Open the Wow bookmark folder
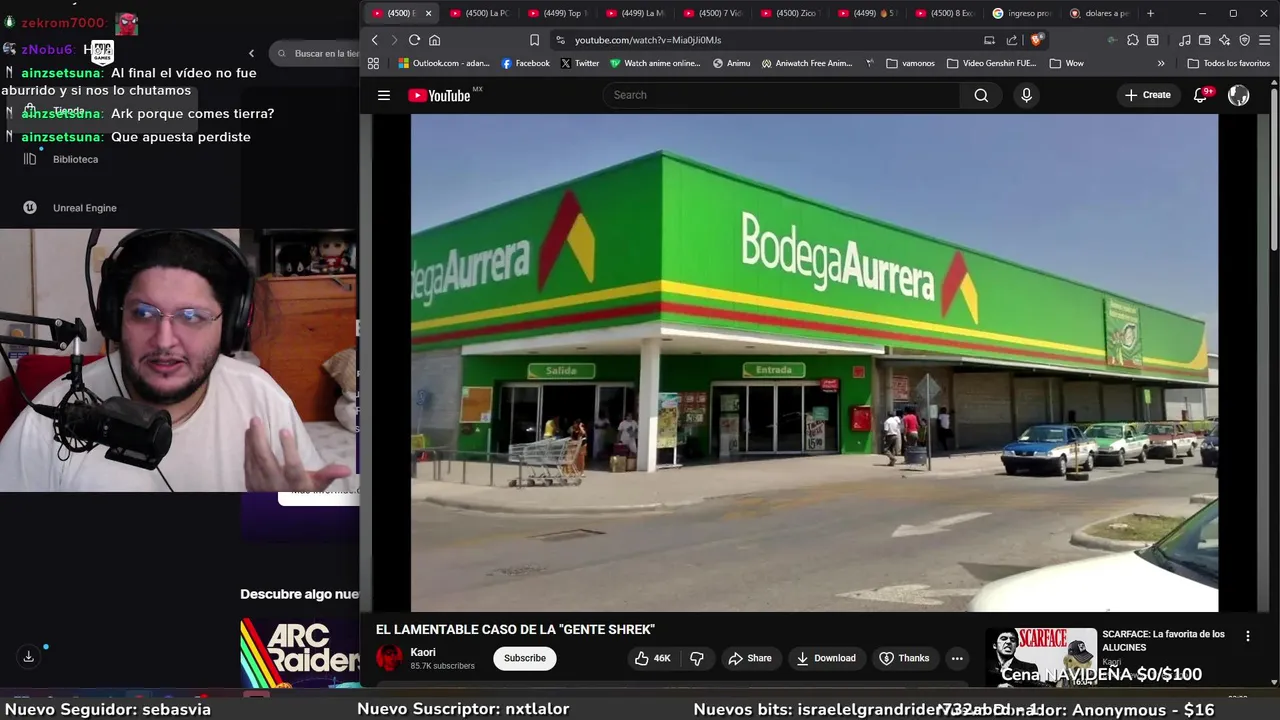Image resolution: width=1280 pixels, height=720 pixels. click(1066, 63)
